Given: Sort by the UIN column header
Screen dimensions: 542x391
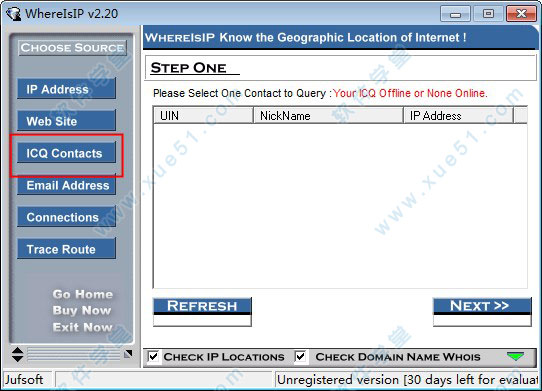Looking at the screenshot, I should (203, 115).
